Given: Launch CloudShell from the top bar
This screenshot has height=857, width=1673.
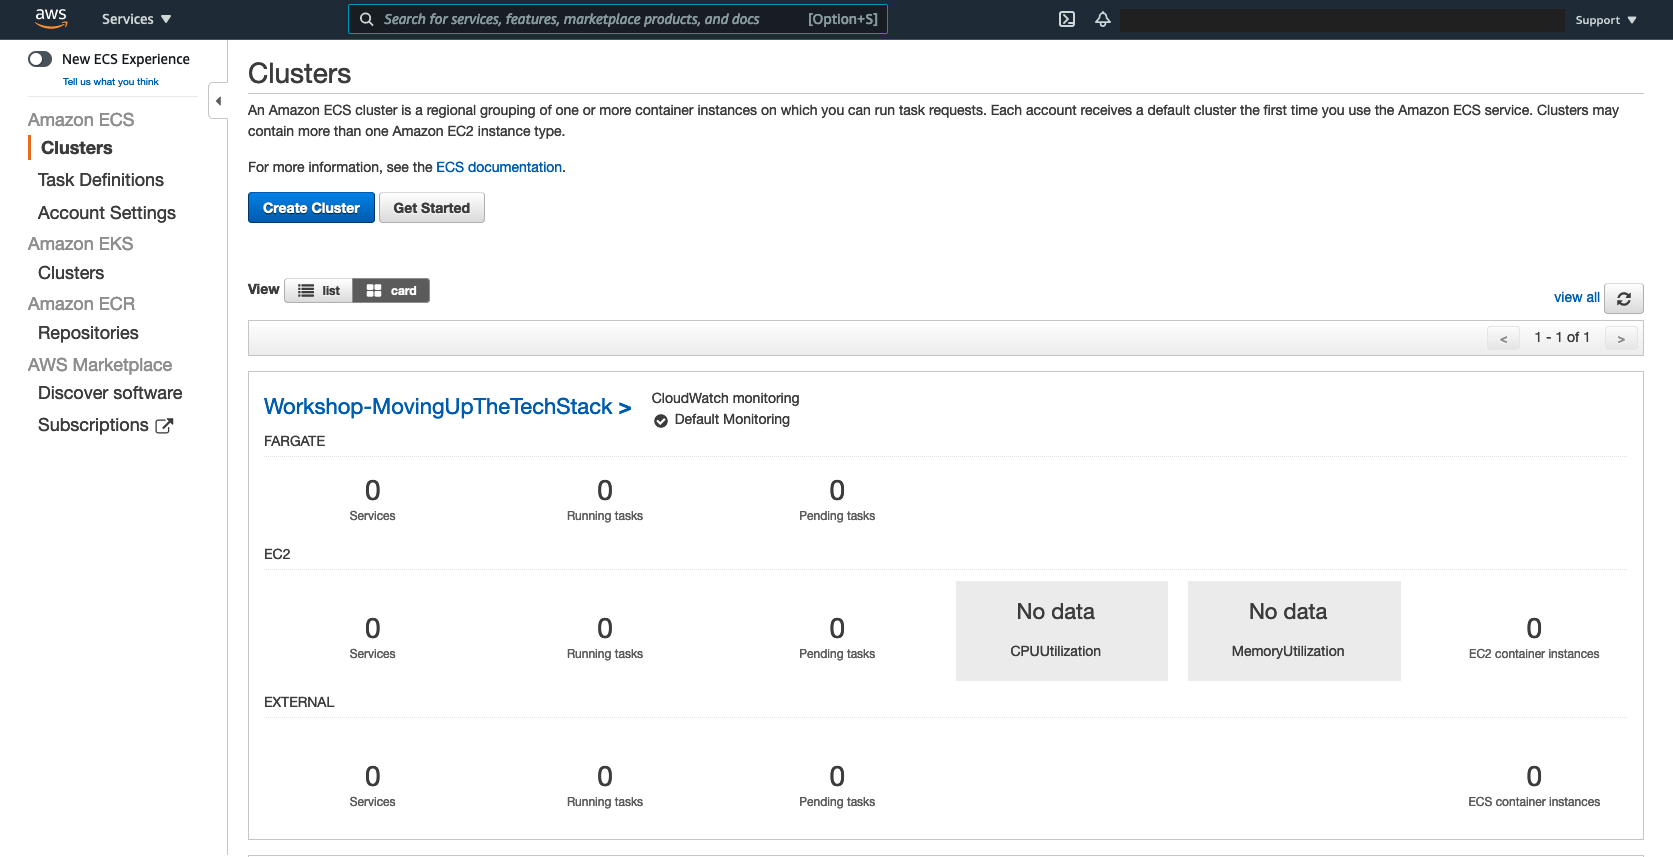Looking at the screenshot, I should click(1067, 19).
